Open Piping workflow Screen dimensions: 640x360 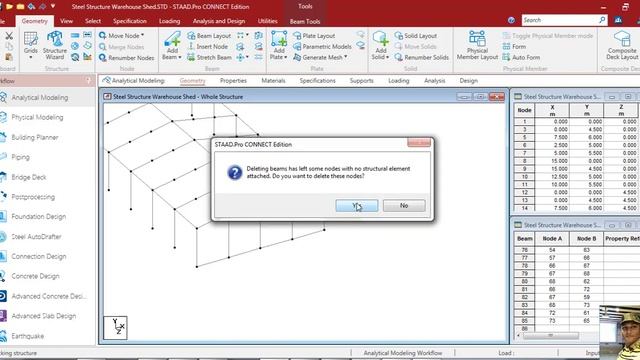tap(20, 157)
